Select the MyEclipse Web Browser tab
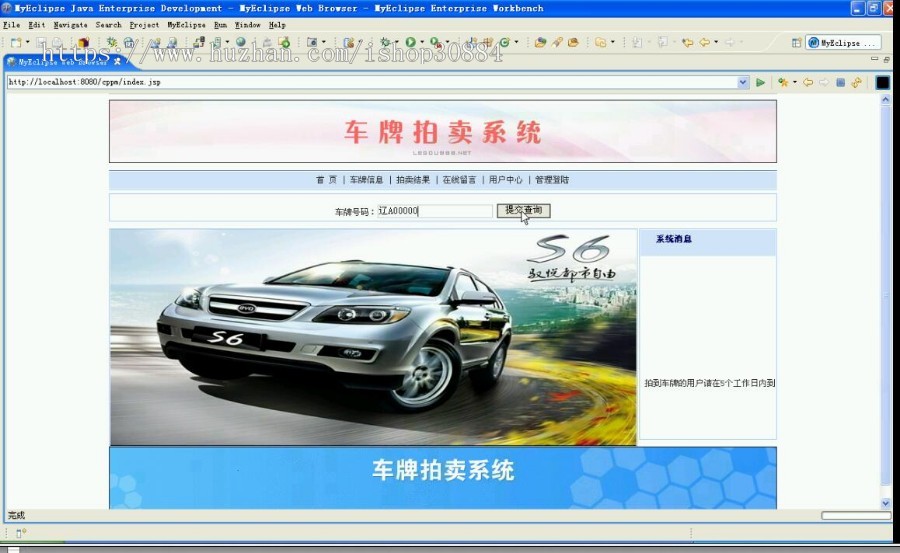The width and height of the screenshot is (900, 553). pyautogui.click(x=62, y=61)
